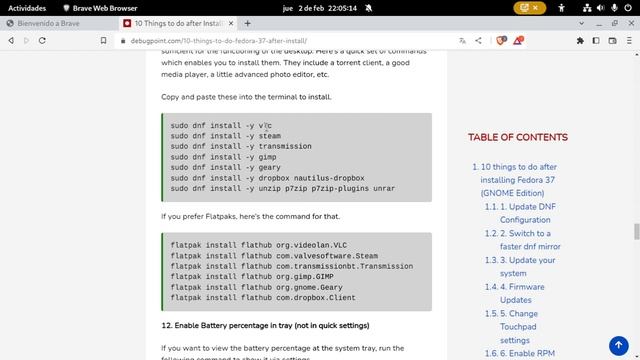Open the Actividades overview

[27, 8]
